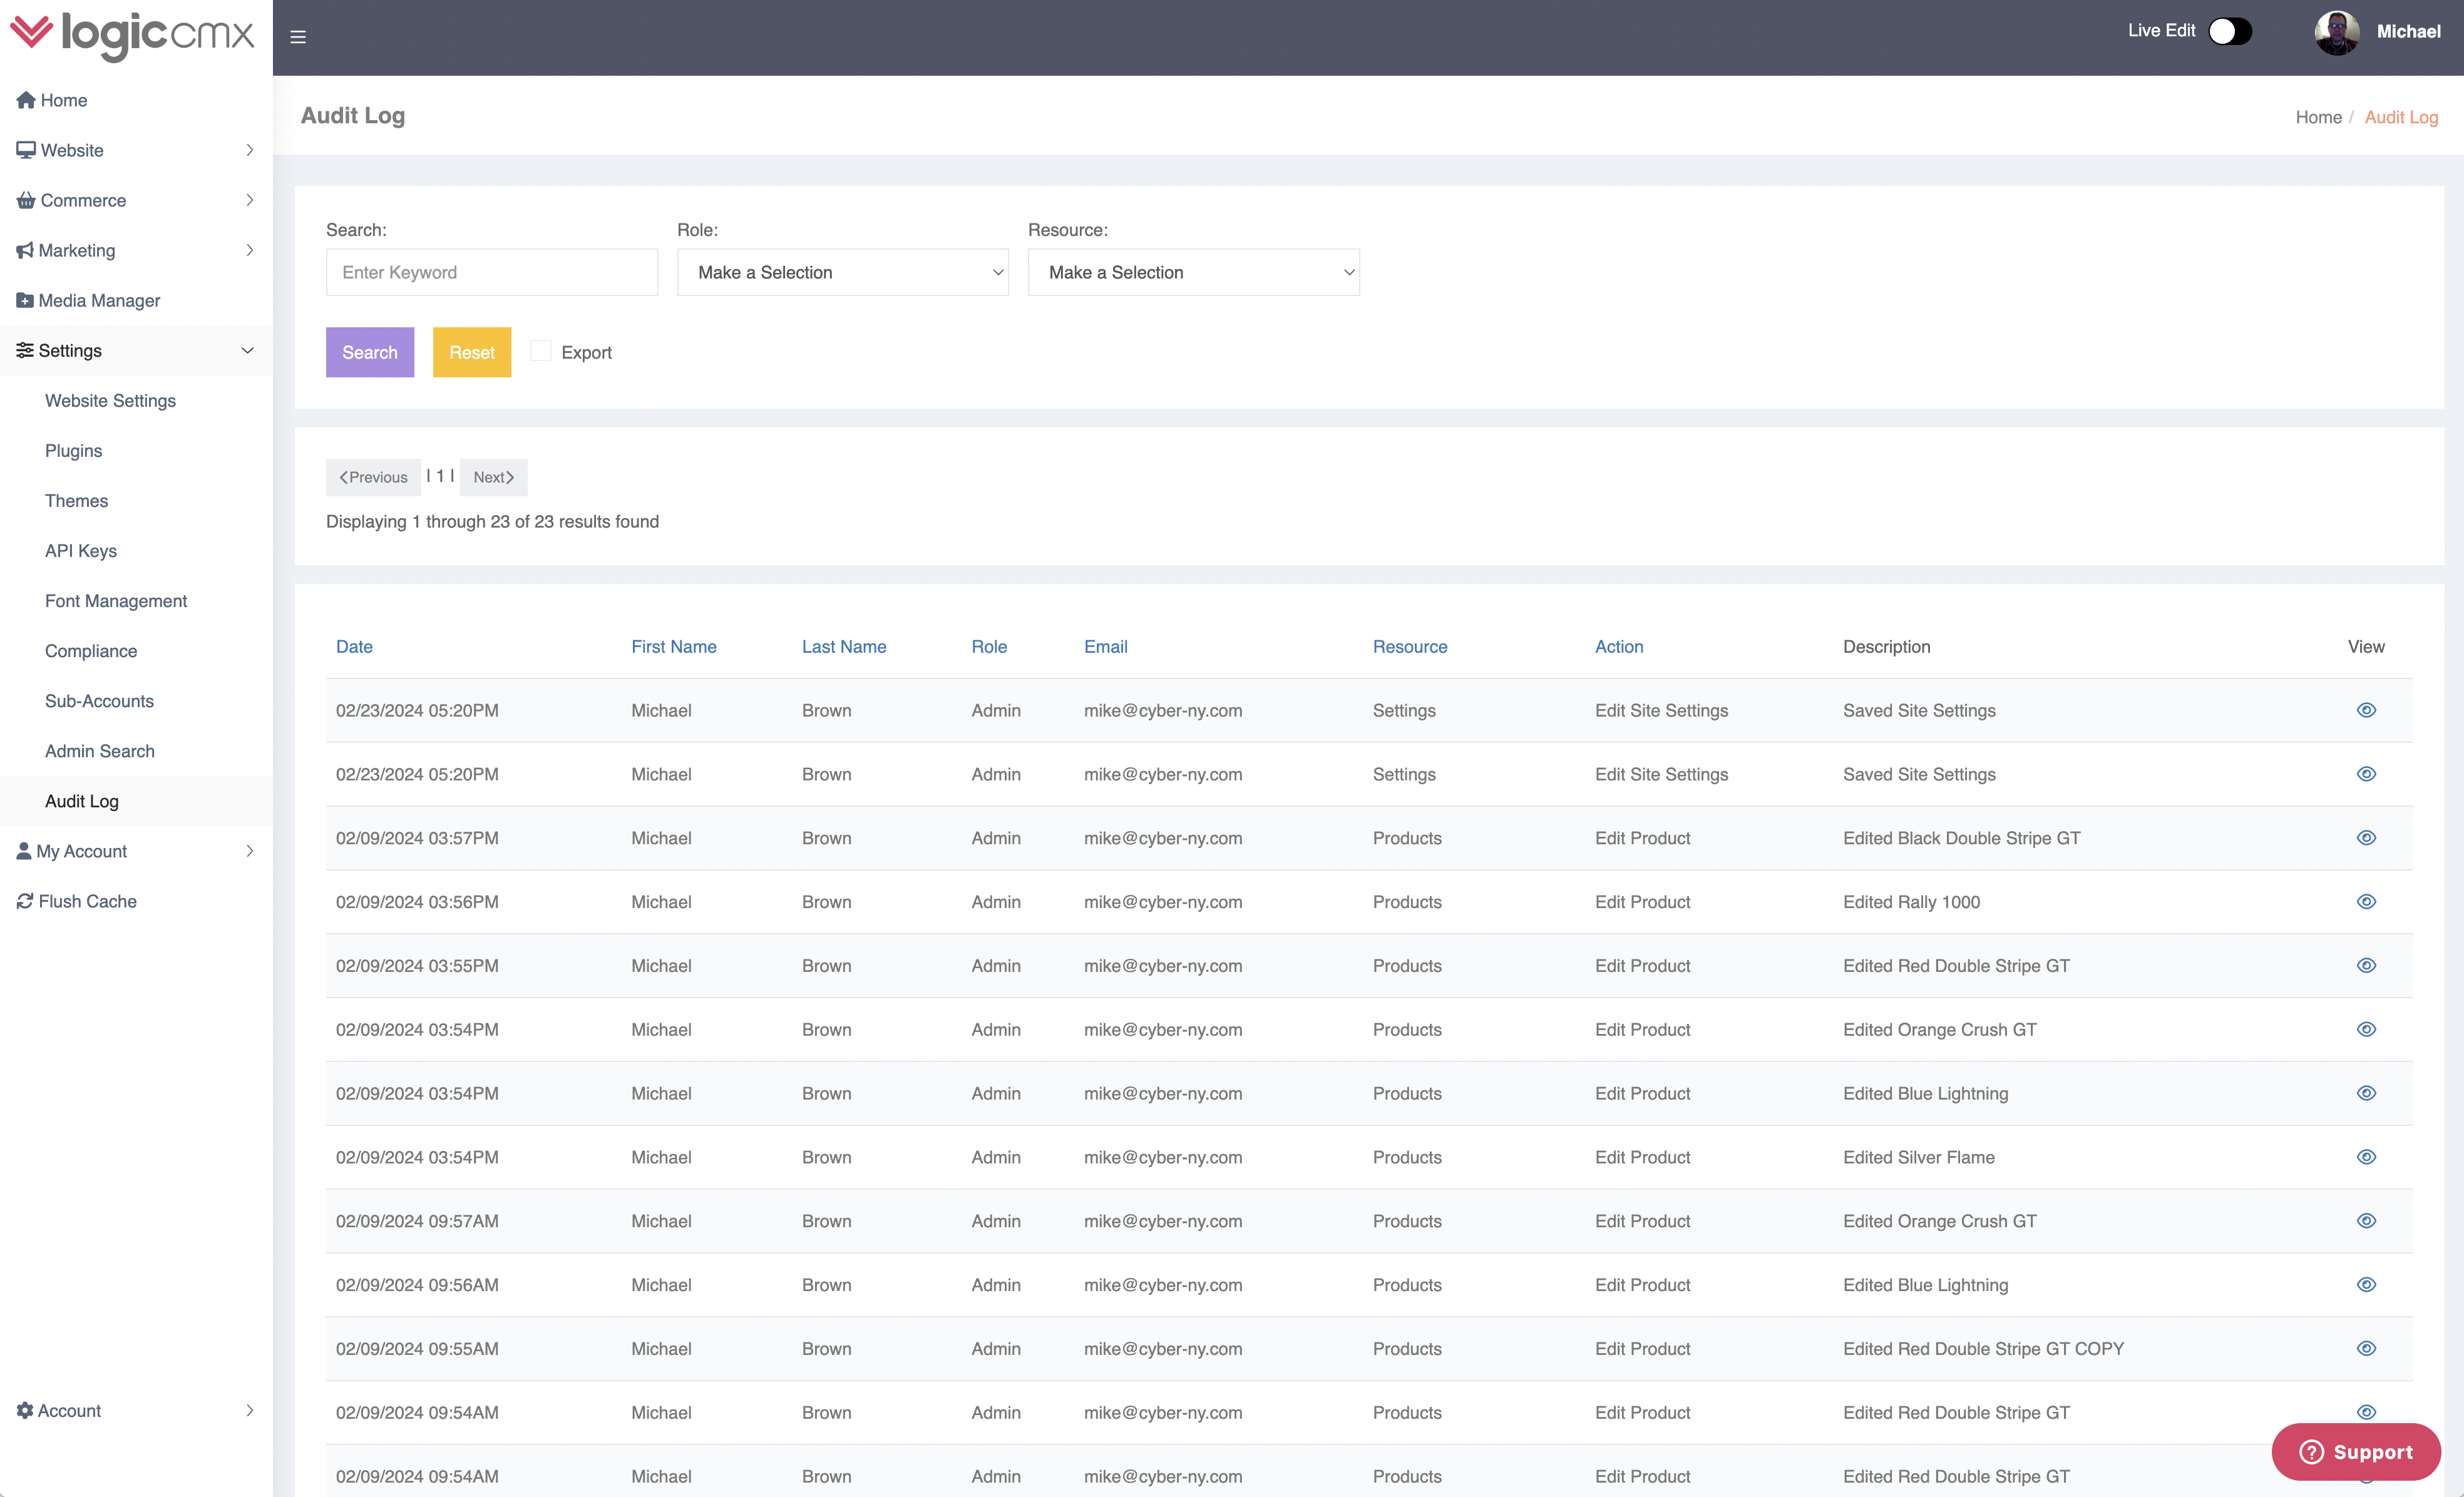View entry Edited Red Double Stripe GT COPY
The width and height of the screenshot is (2464, 1497).
click(2366, 1349)
